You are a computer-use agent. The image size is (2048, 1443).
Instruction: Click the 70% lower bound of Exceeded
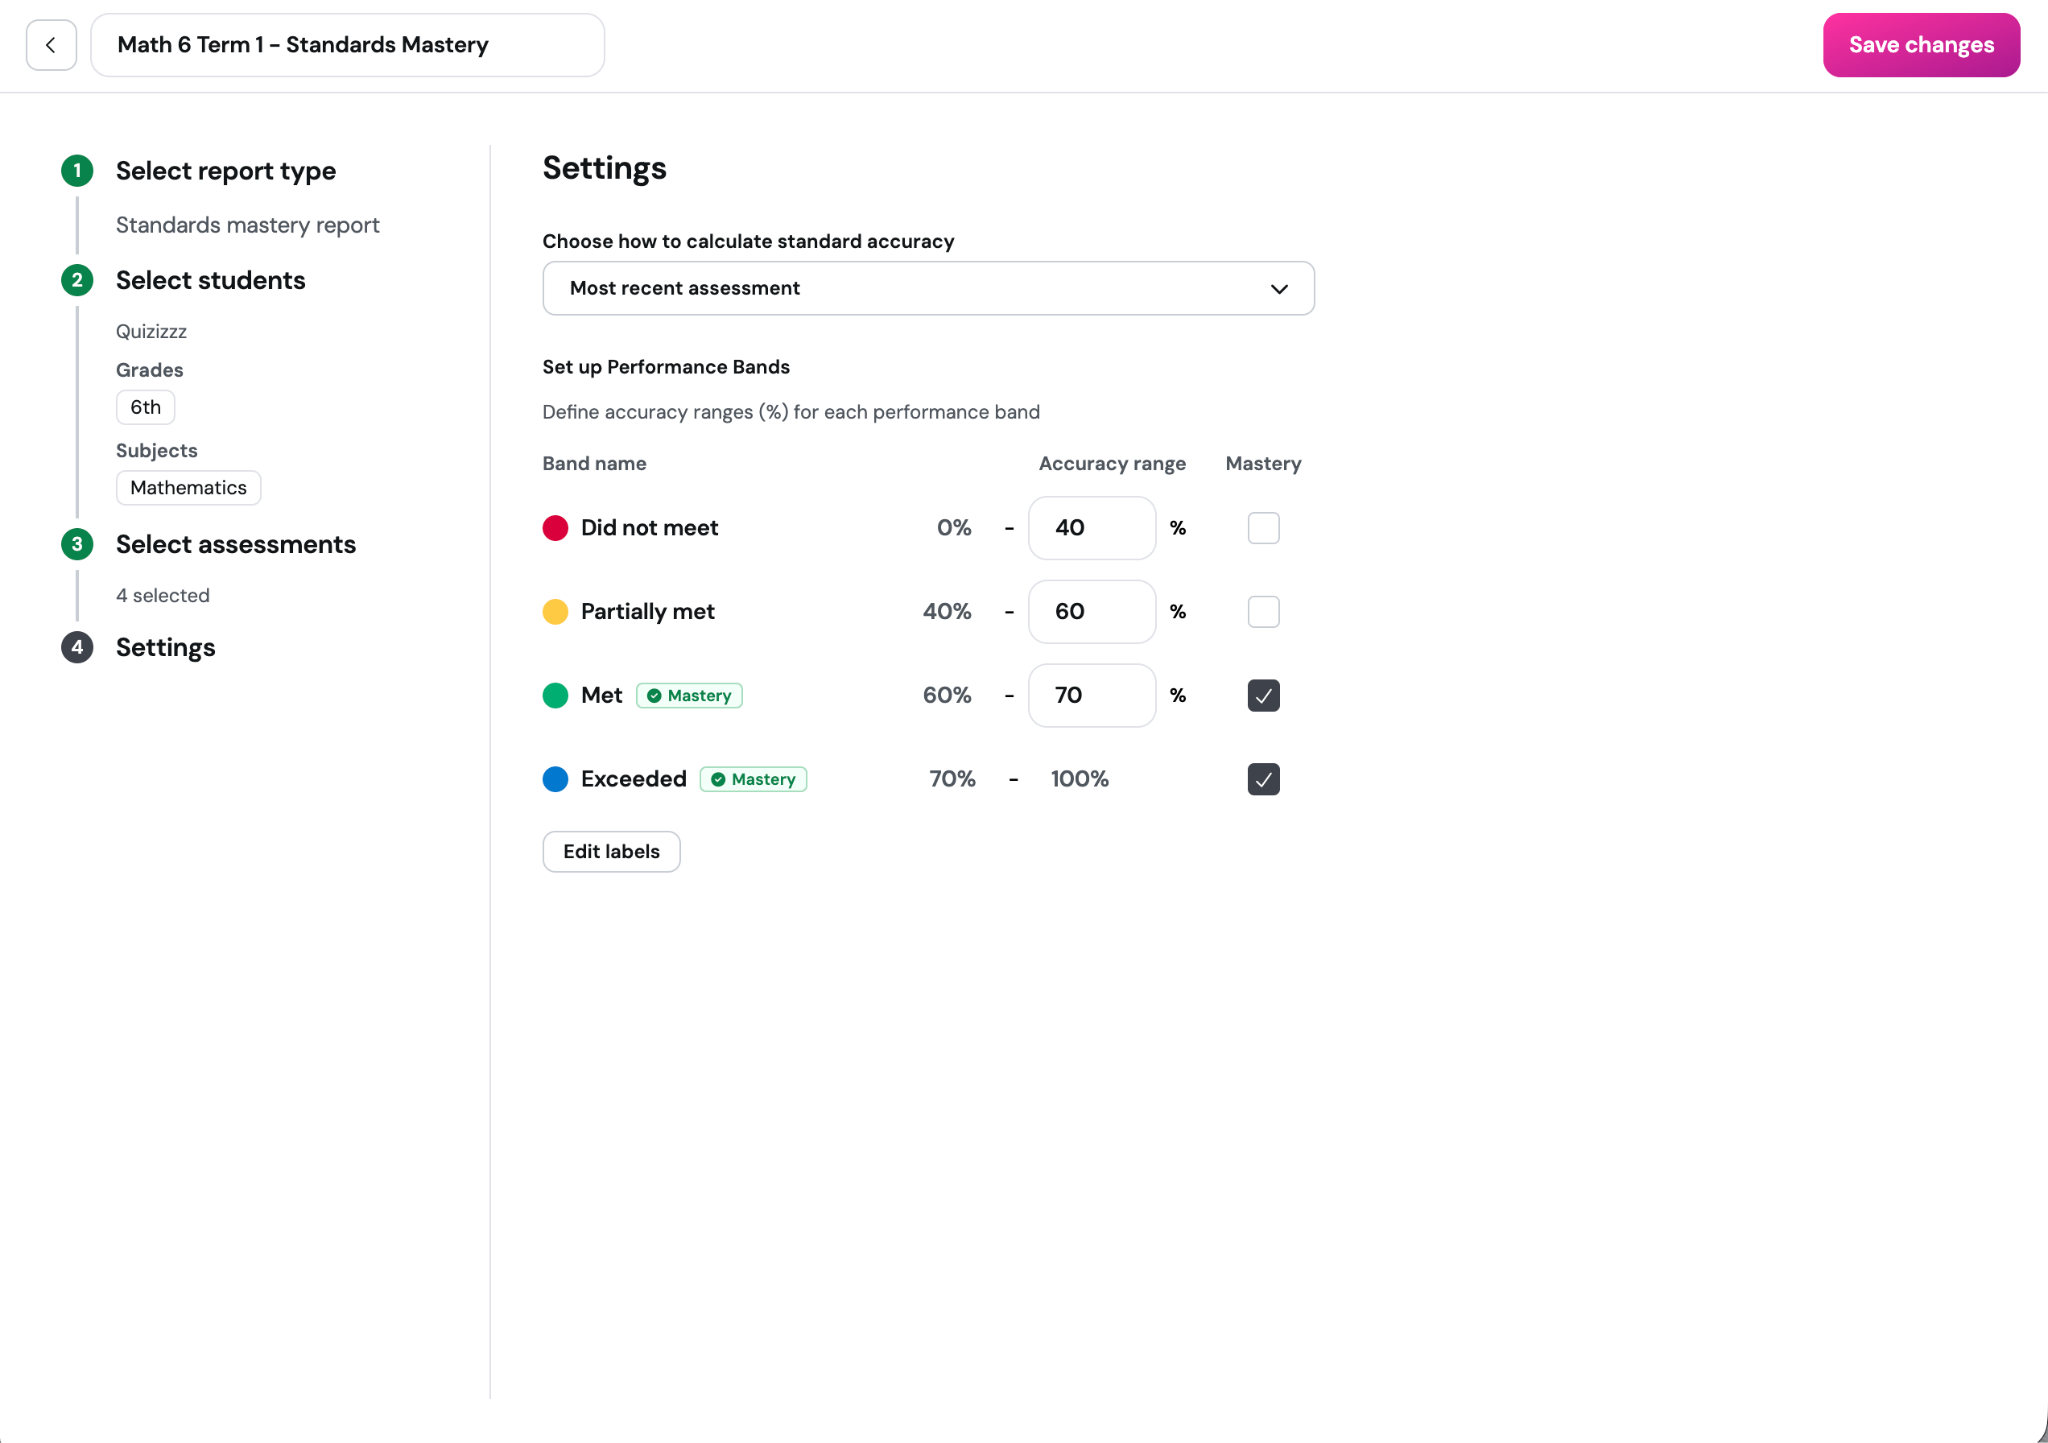pos(952,779)
